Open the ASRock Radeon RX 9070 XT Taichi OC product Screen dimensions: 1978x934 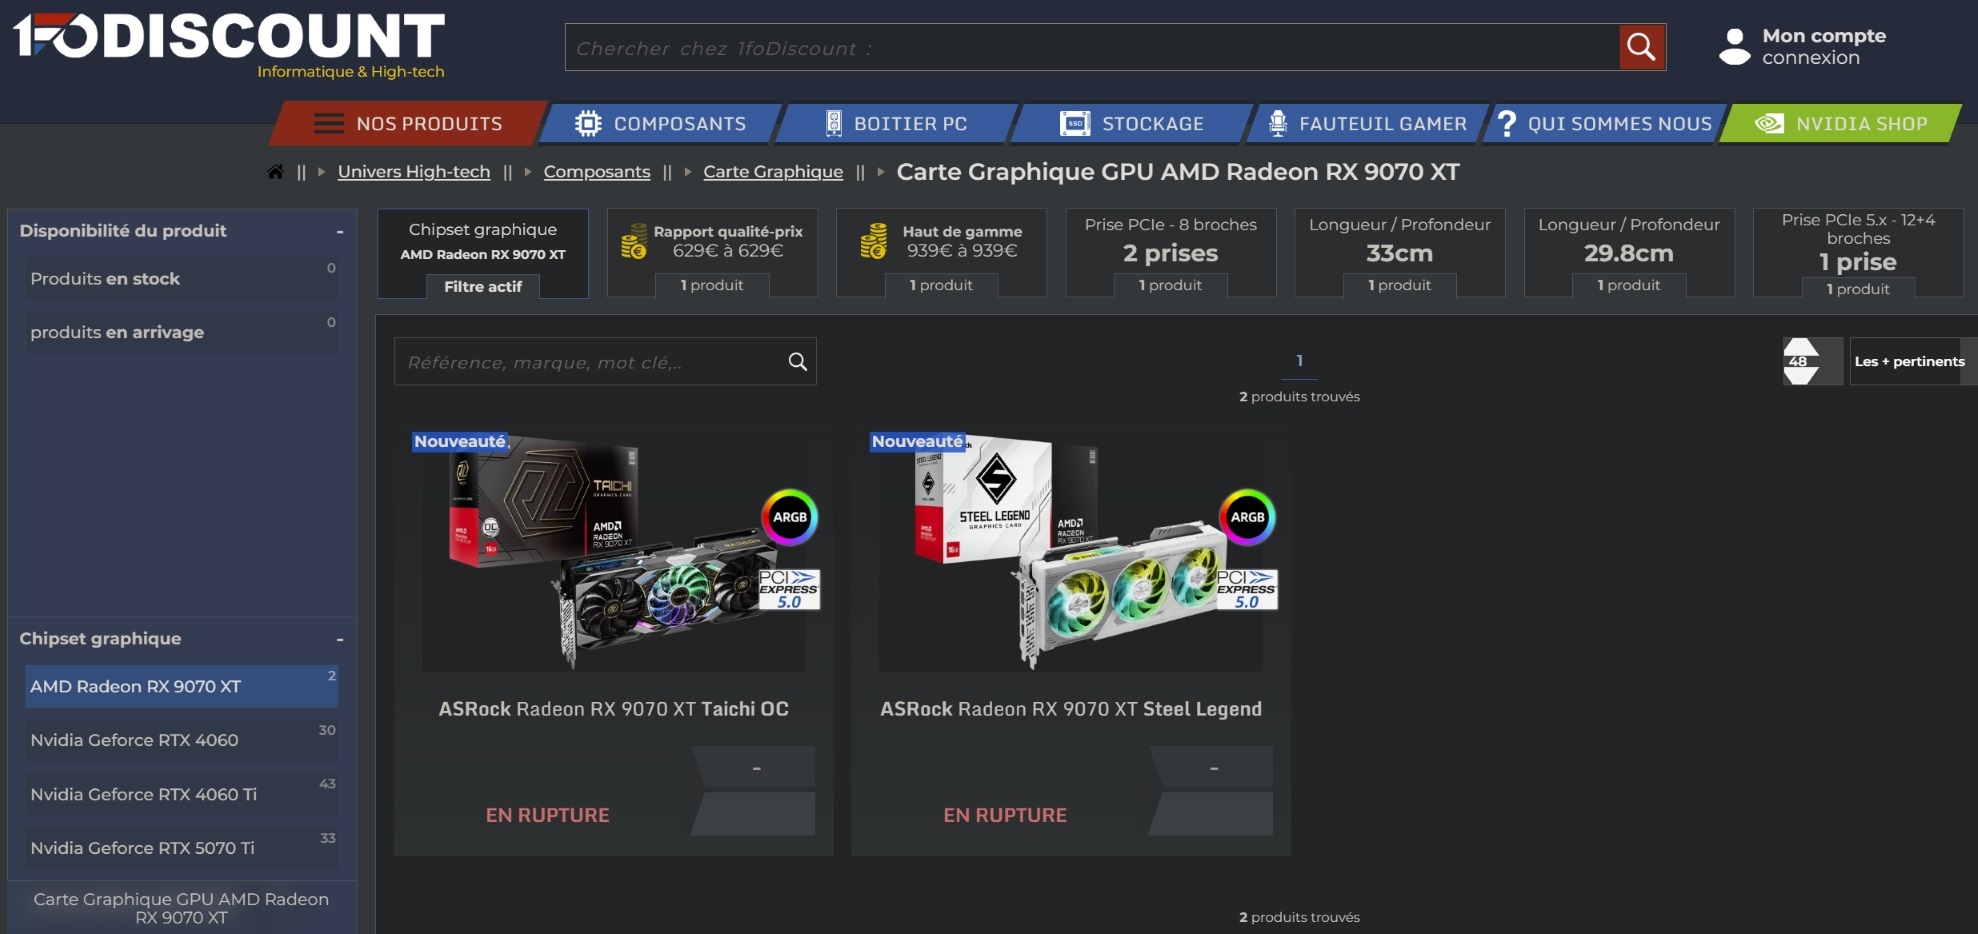tap(613, 709)
